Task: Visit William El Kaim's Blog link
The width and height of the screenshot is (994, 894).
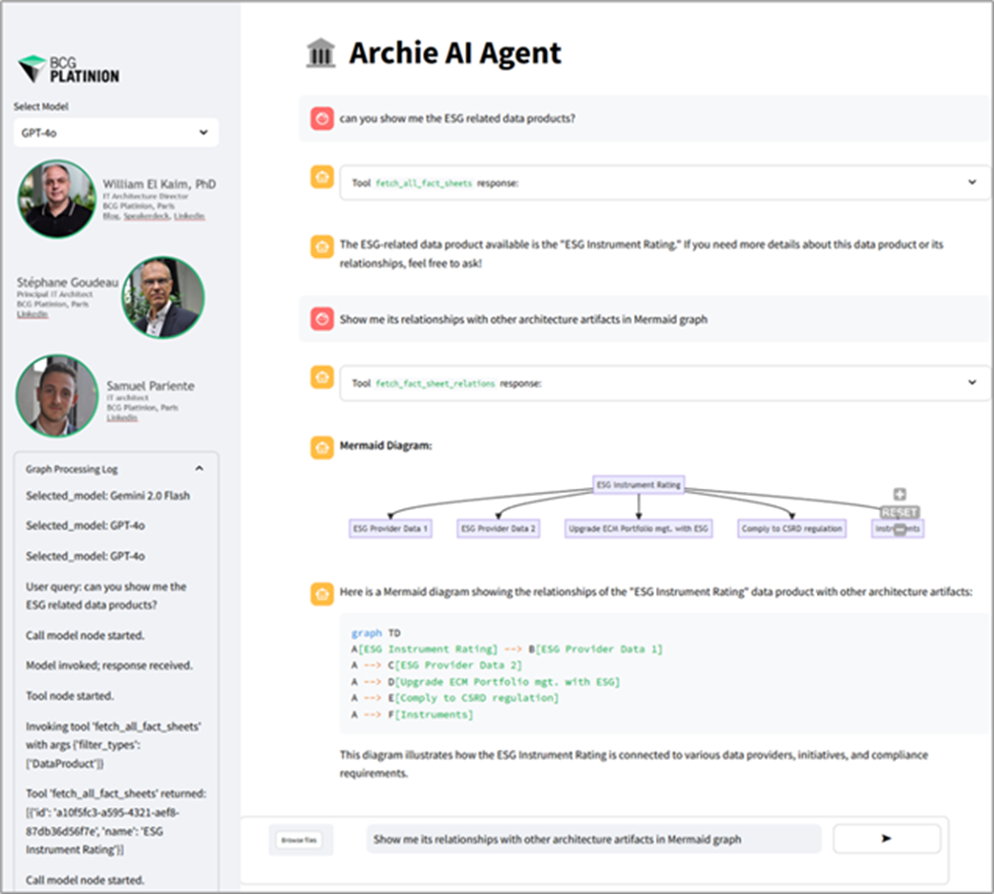Action: (111, 216)
